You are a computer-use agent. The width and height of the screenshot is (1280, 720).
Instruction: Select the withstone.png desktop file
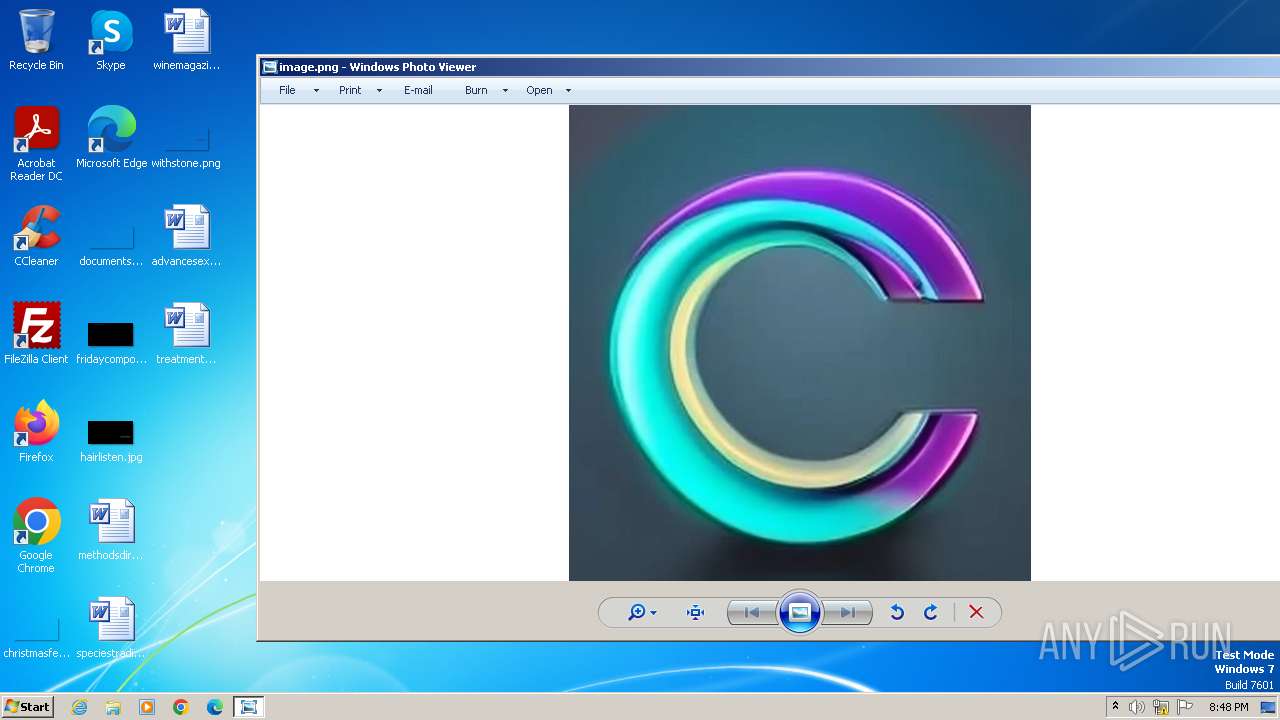(x=187, y=146)
